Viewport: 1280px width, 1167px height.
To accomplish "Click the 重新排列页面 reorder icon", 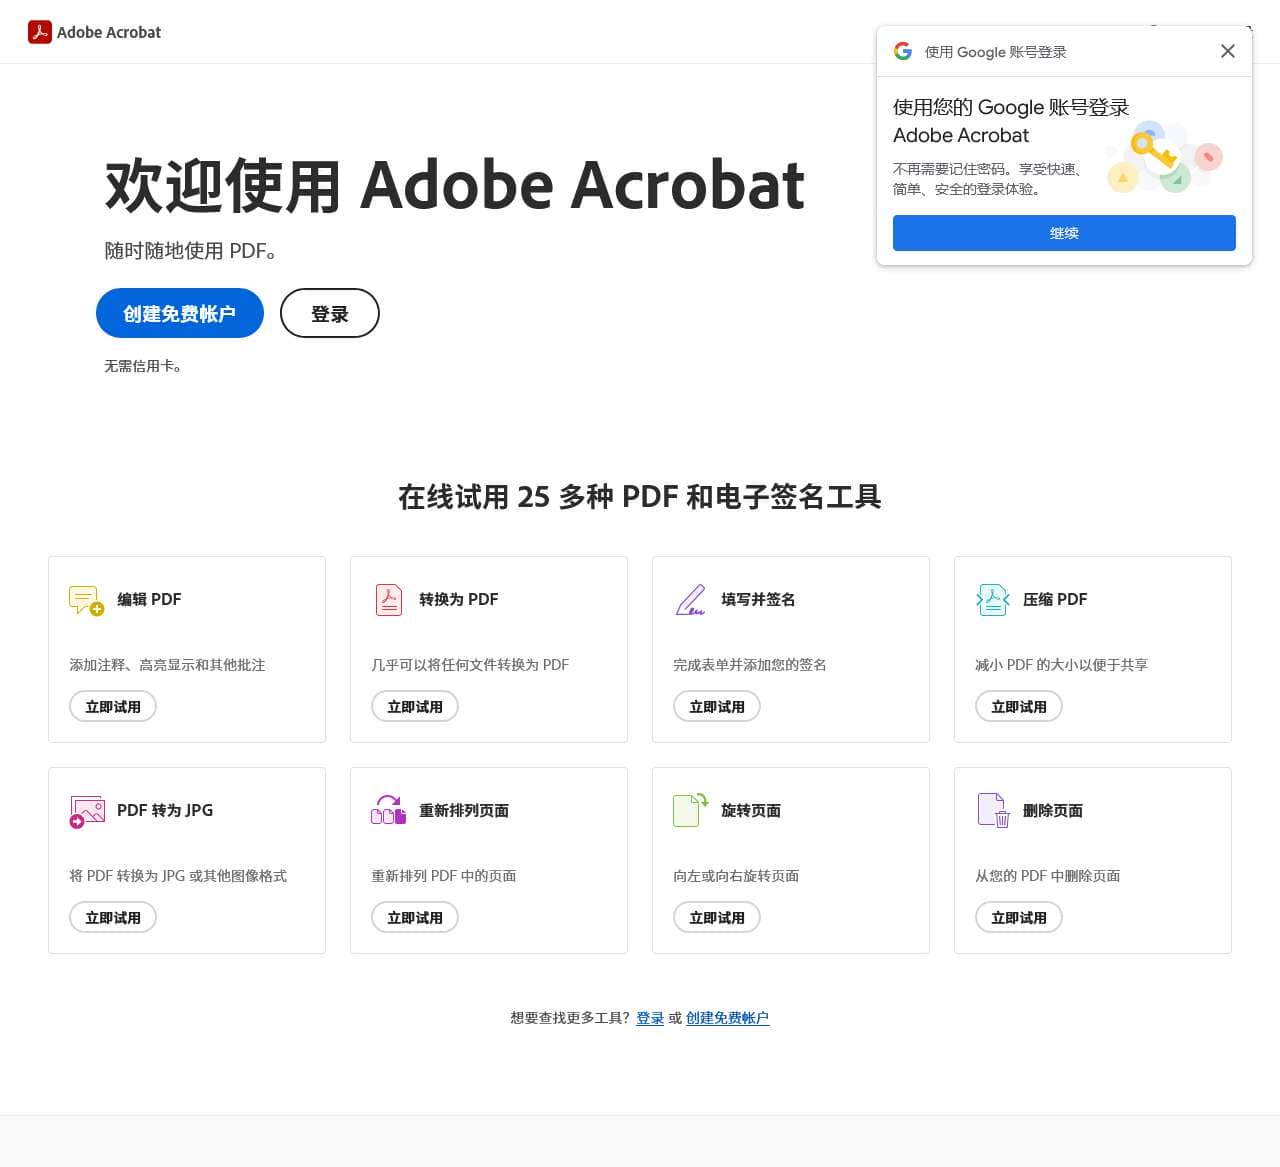I will [389, 810].
